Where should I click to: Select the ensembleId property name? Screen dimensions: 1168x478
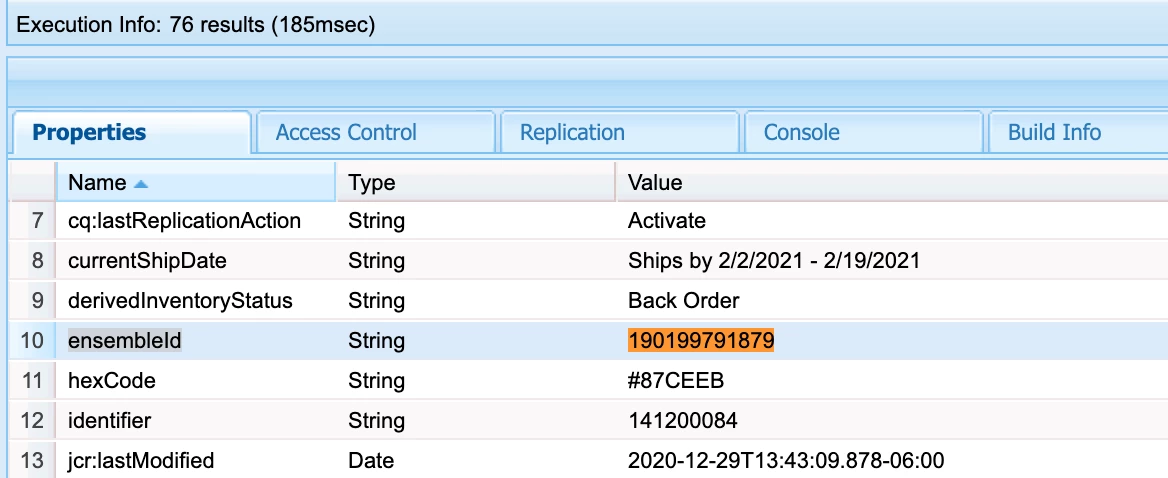(125, 341)
